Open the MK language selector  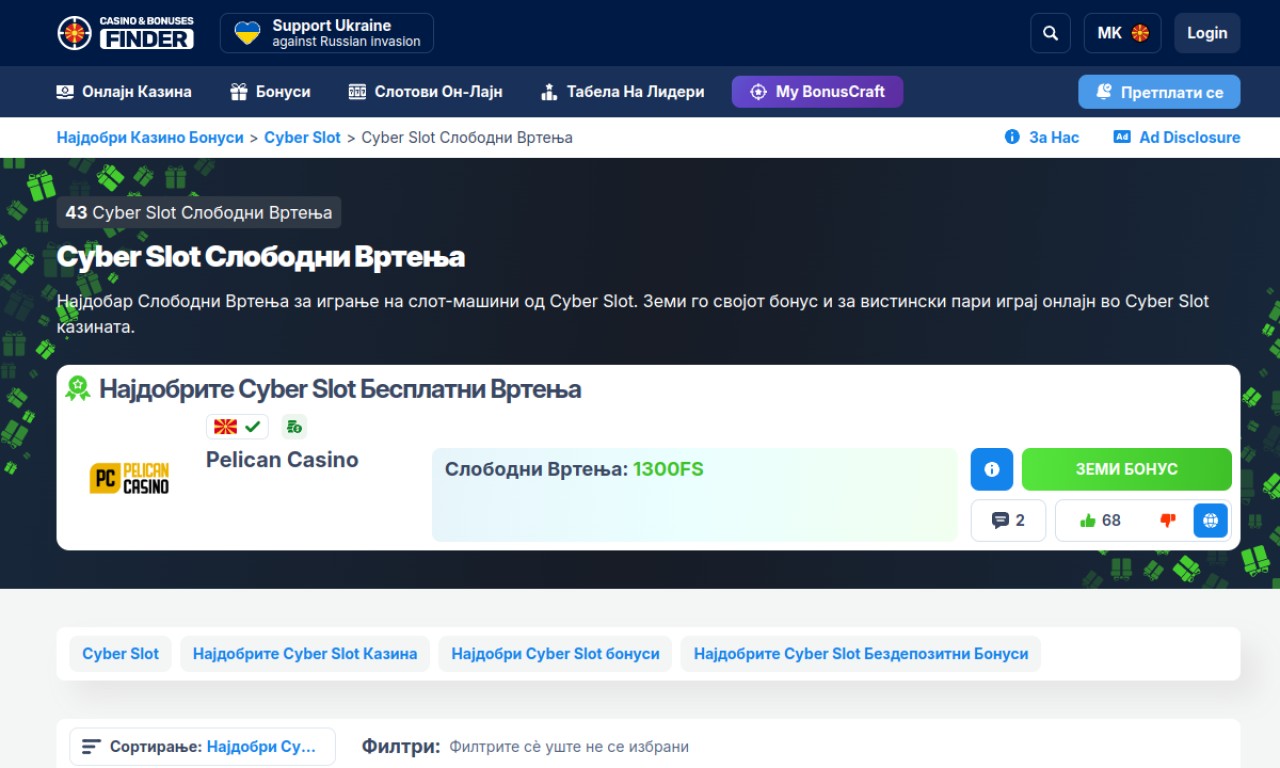pos(1122,33)
